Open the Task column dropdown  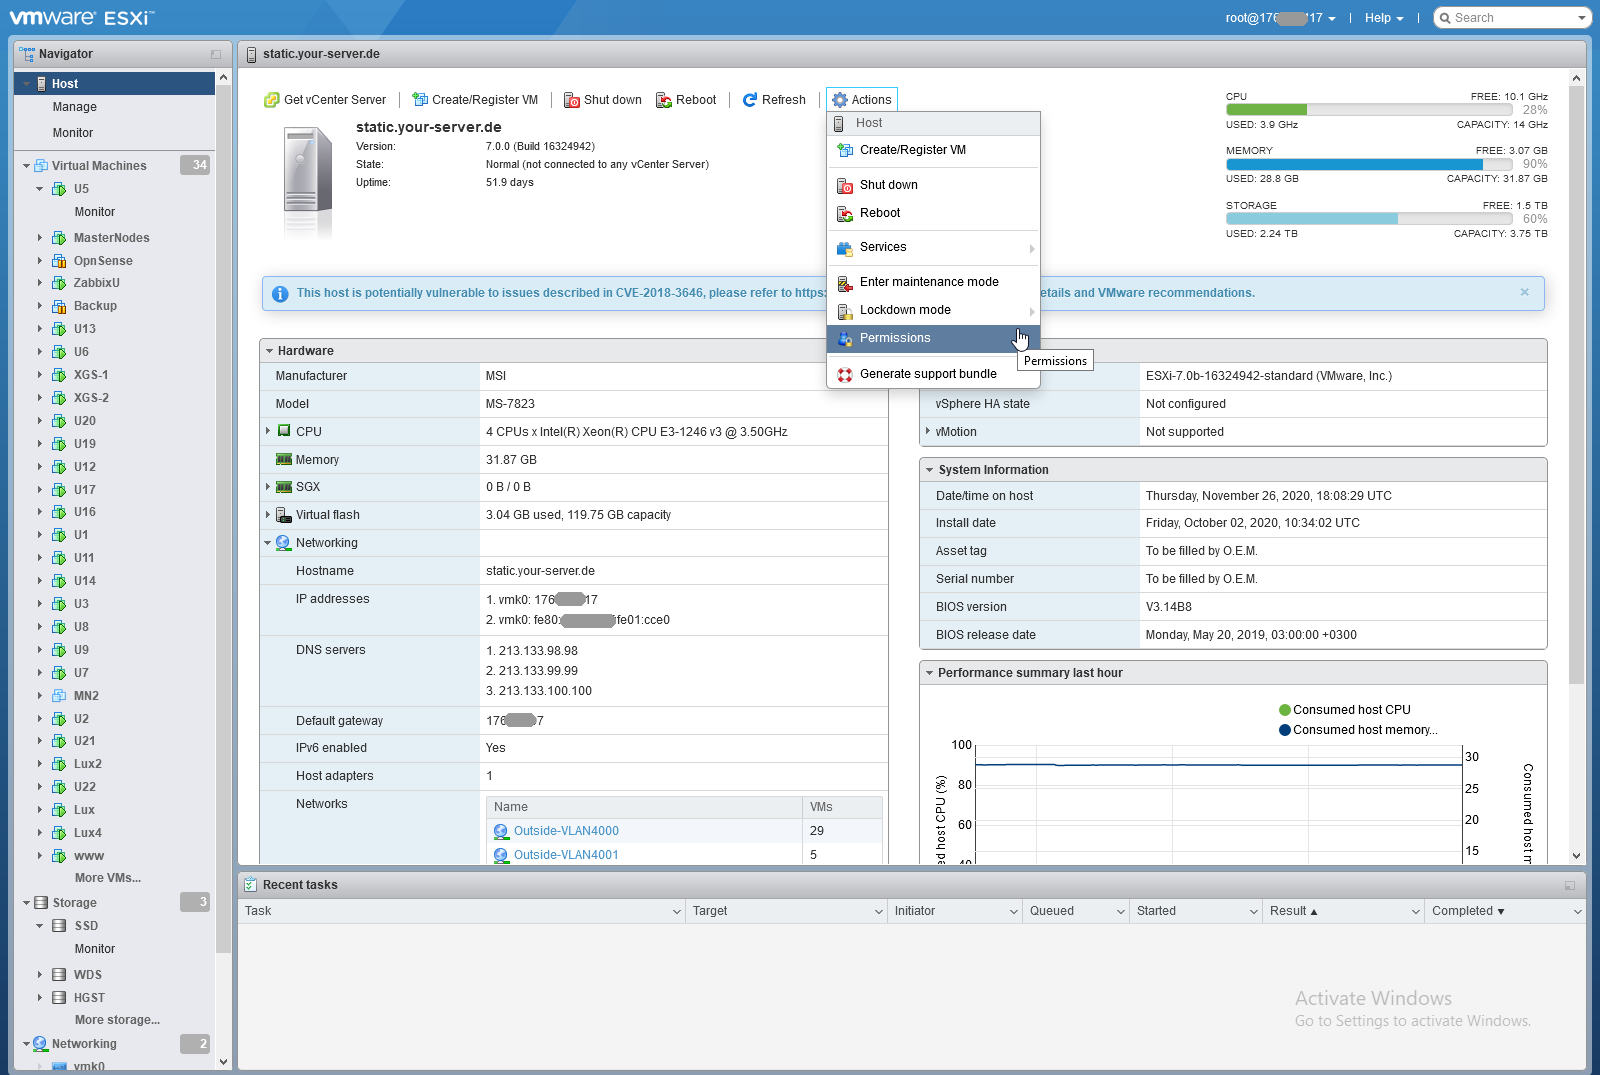[x=677, y=912]
